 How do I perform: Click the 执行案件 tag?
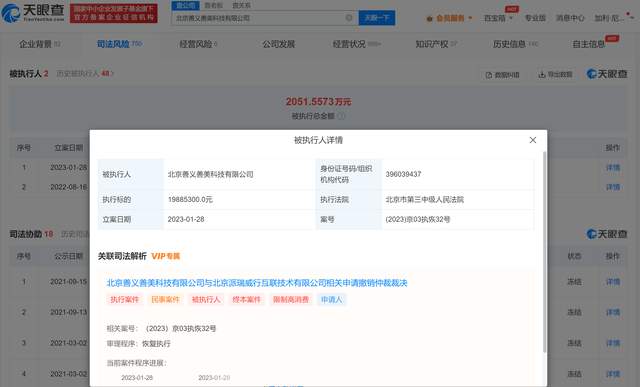(x=124, y=300)
